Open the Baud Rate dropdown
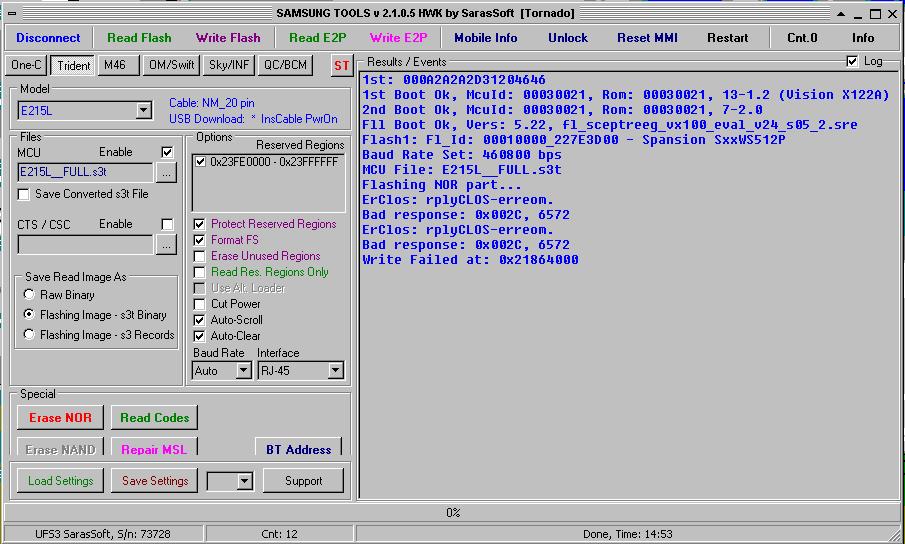Viewport: 905px width, 544px height. click(x=243, y=371)
